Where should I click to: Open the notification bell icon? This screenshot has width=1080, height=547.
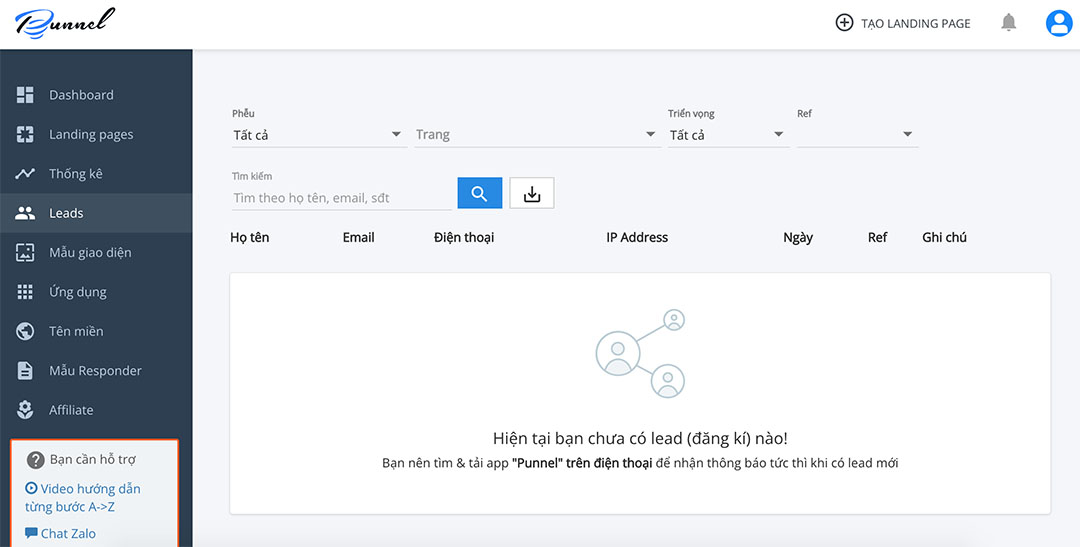[1009, 23]
